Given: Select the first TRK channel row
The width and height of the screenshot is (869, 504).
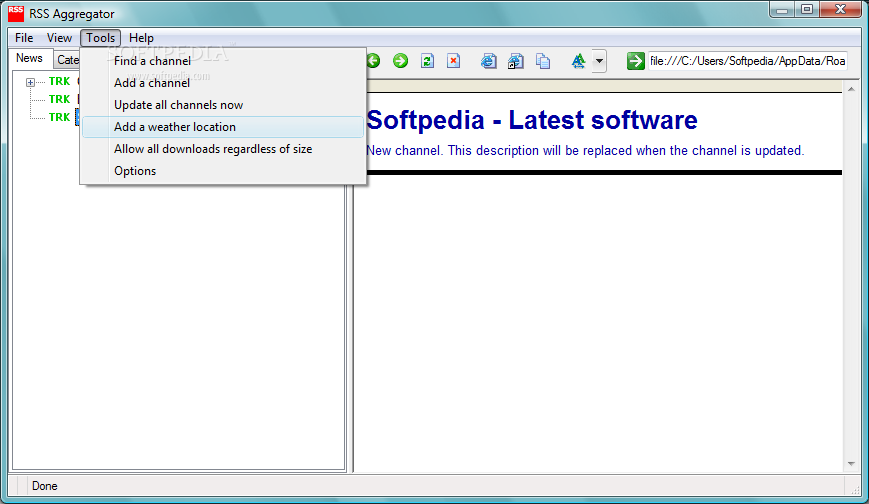Looking at the screenshot, I should coord(60,81).
